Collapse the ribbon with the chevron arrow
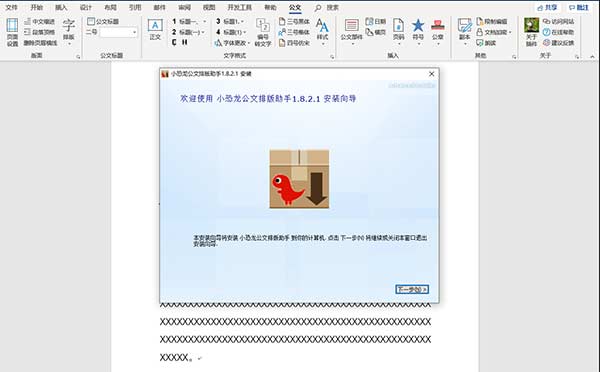The height and width of the screenshot is (372, 600). point(592,56)
